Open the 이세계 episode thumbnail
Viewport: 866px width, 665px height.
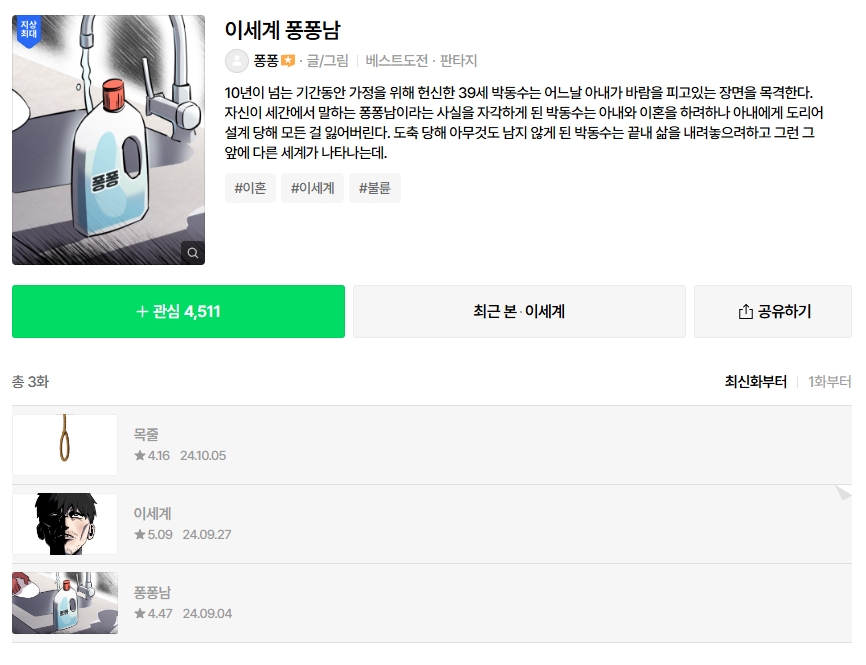65,524
